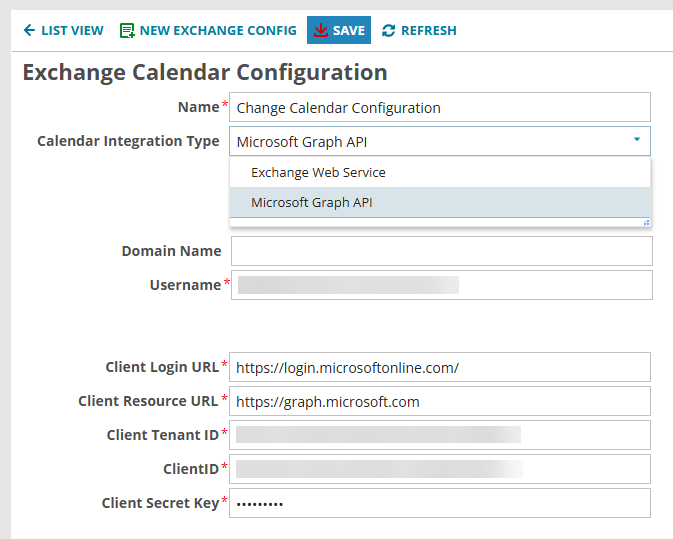
Task: Click the circular arrows Refresh icon
Action: point(388,31)
